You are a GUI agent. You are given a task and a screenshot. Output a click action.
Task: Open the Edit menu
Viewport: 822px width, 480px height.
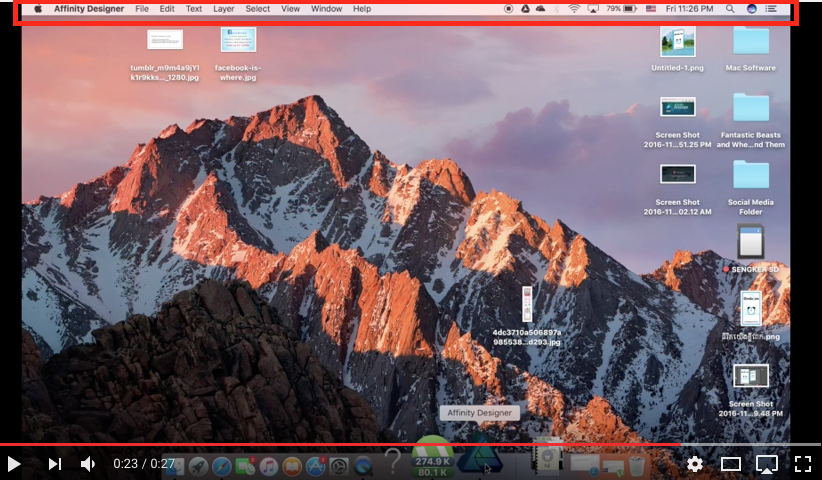[x=167, y=9]
